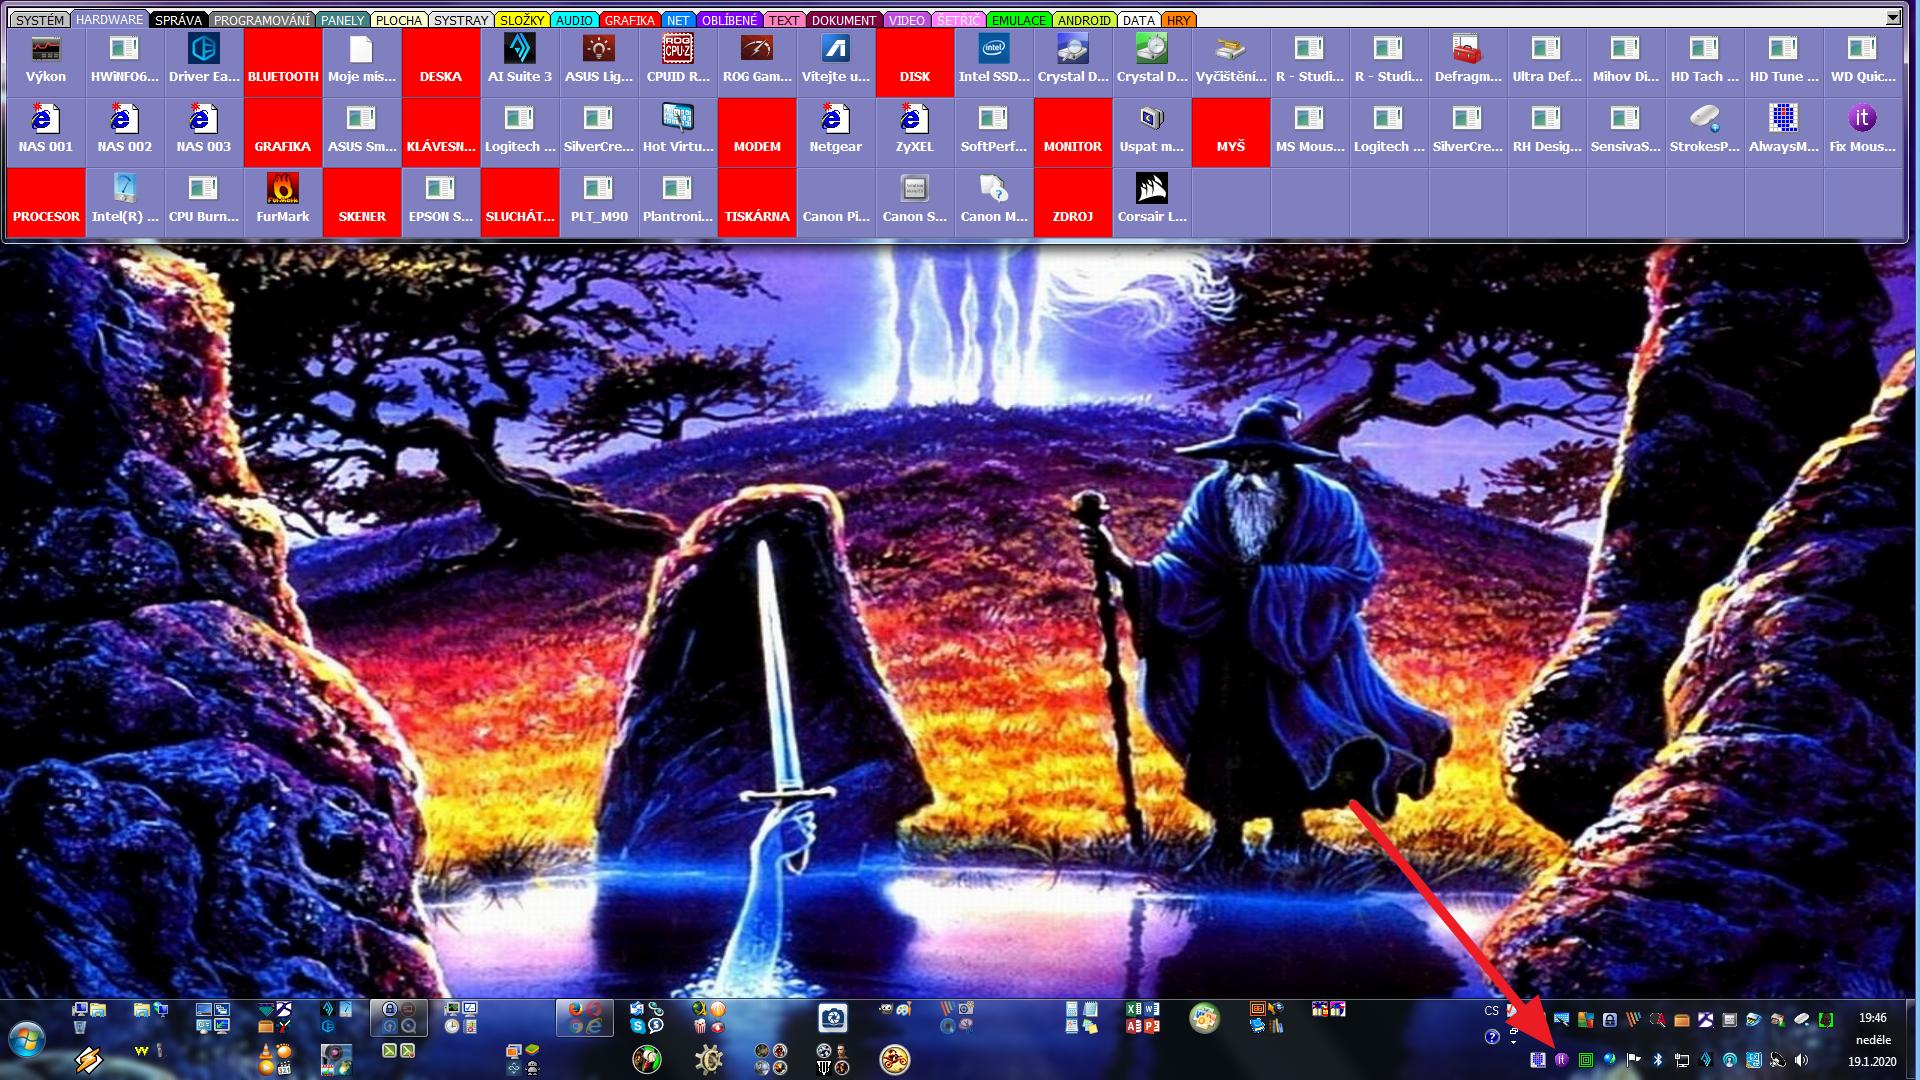Open the StrokesP... mouse shortcut
This screenshot has height=1080, width=1920.
(1705, 132)
